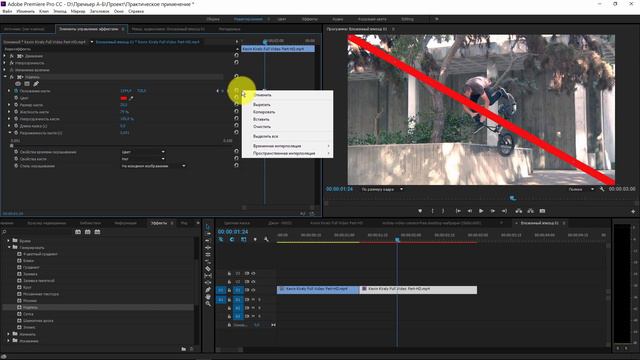The height and width of the screenshot is (360, 640).
Task: Toggle nest-as-sequence insert mode in timeline
Action: (x=221, y=240)
